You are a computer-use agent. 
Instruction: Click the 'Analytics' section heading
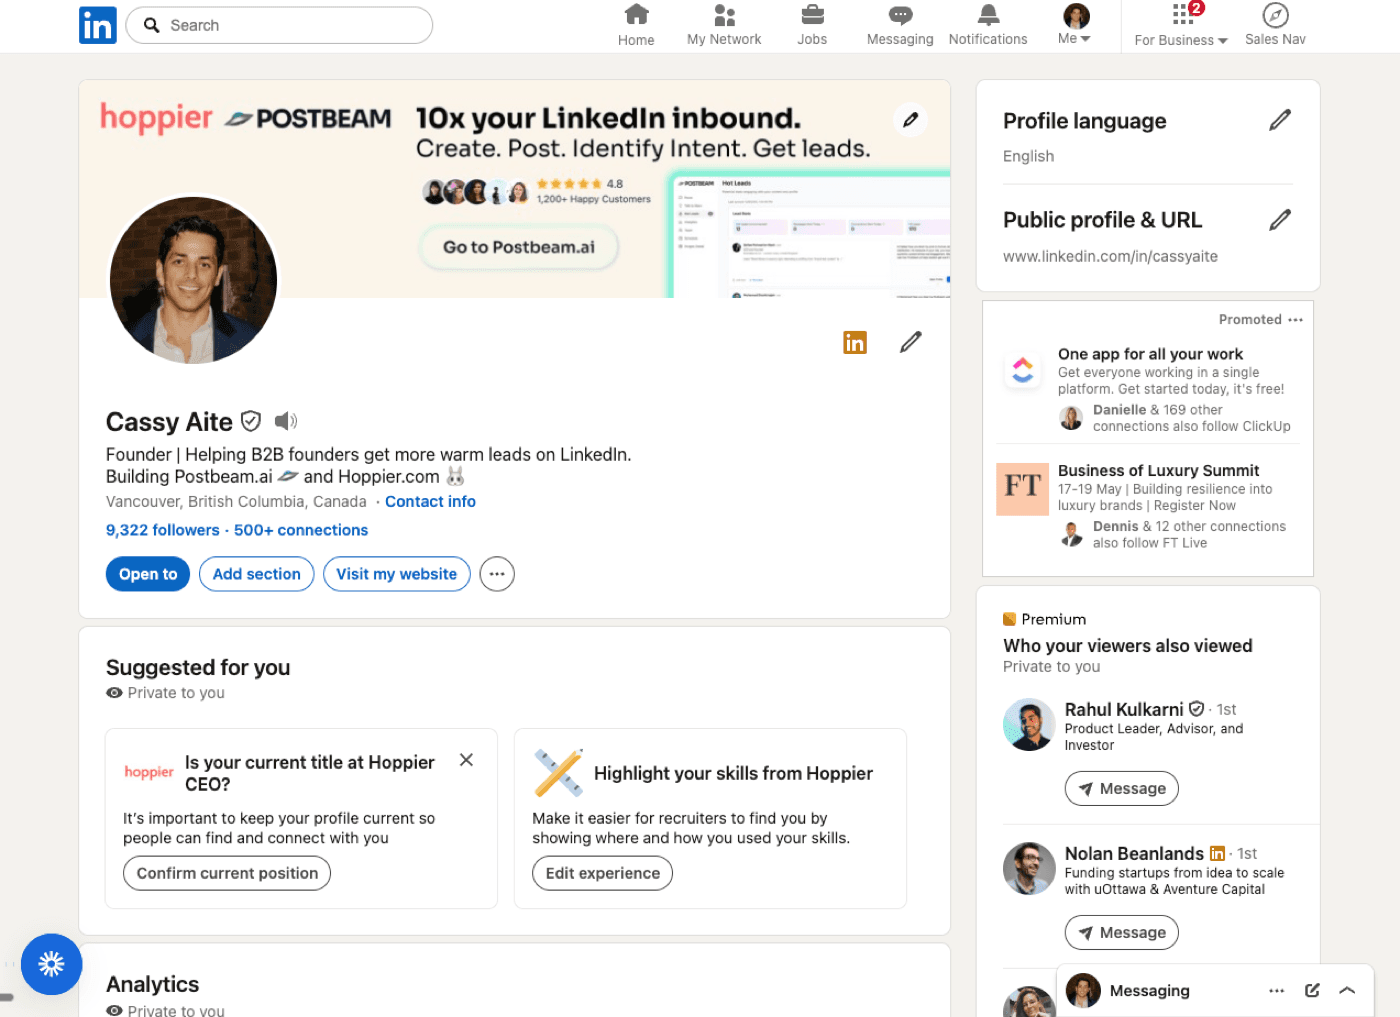click(x=152, y=985)
